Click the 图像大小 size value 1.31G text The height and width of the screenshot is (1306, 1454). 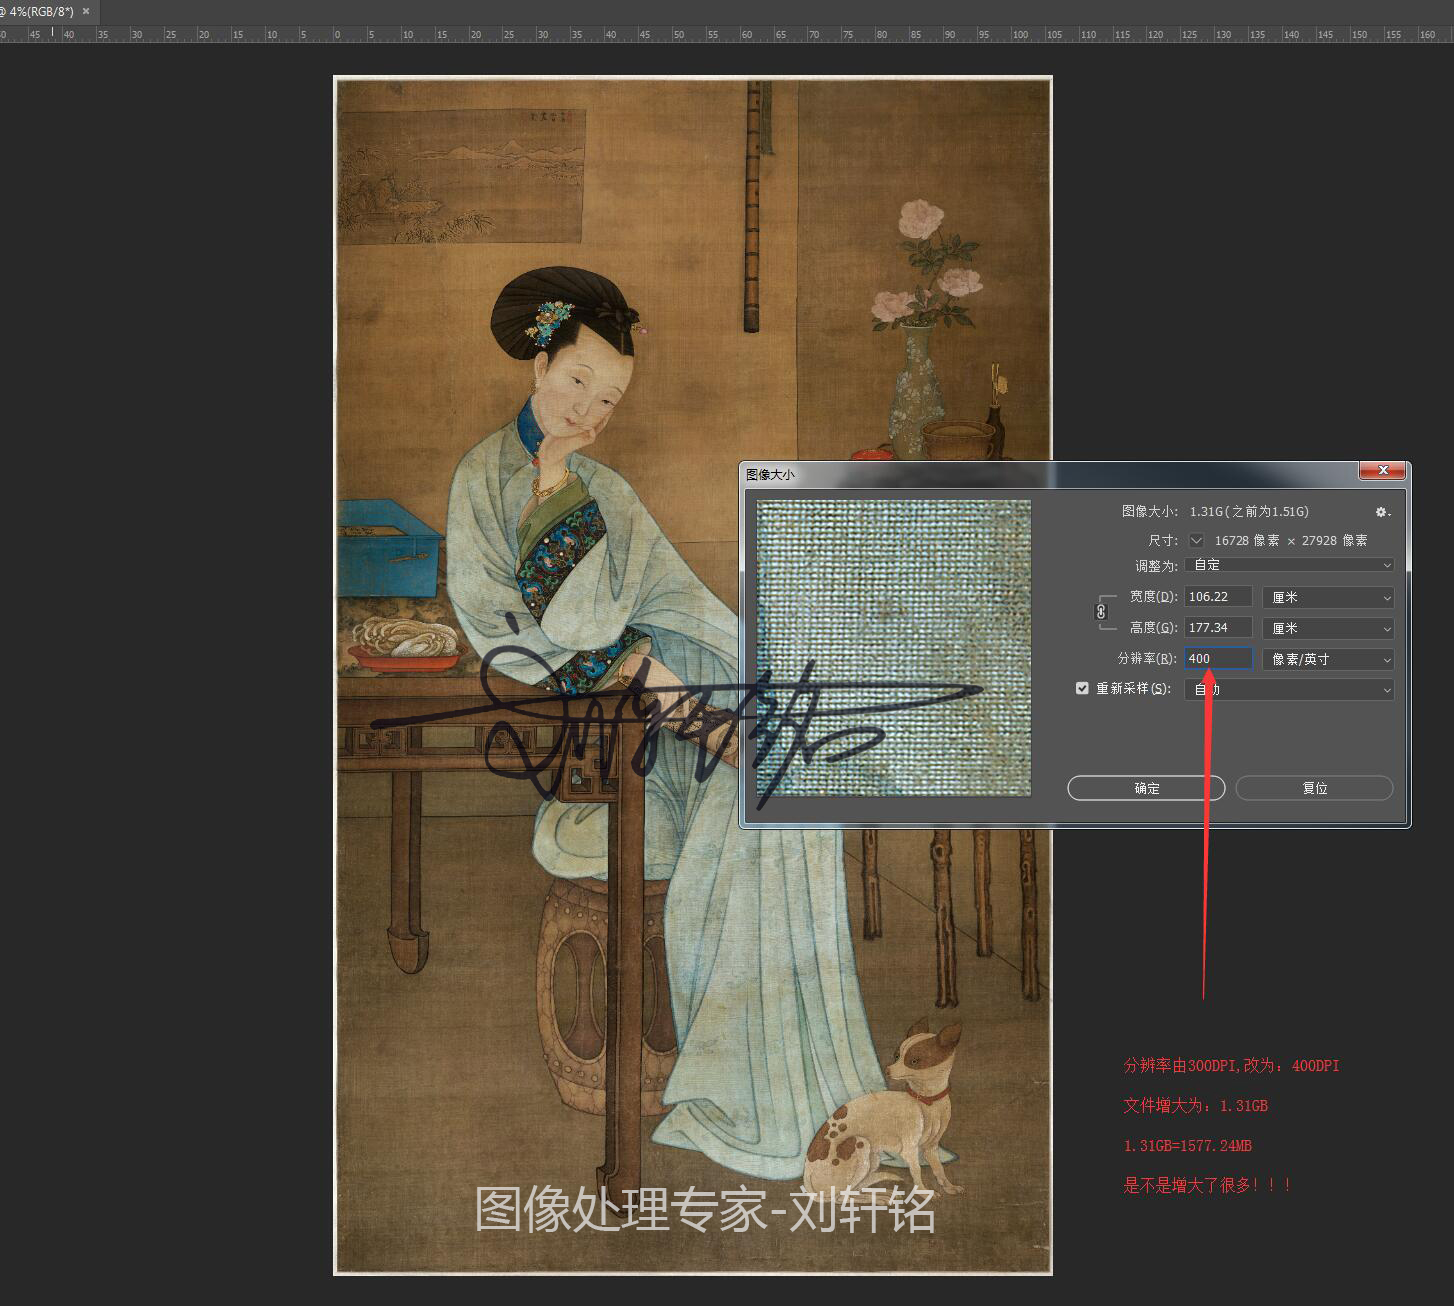tap(1249, 511)
